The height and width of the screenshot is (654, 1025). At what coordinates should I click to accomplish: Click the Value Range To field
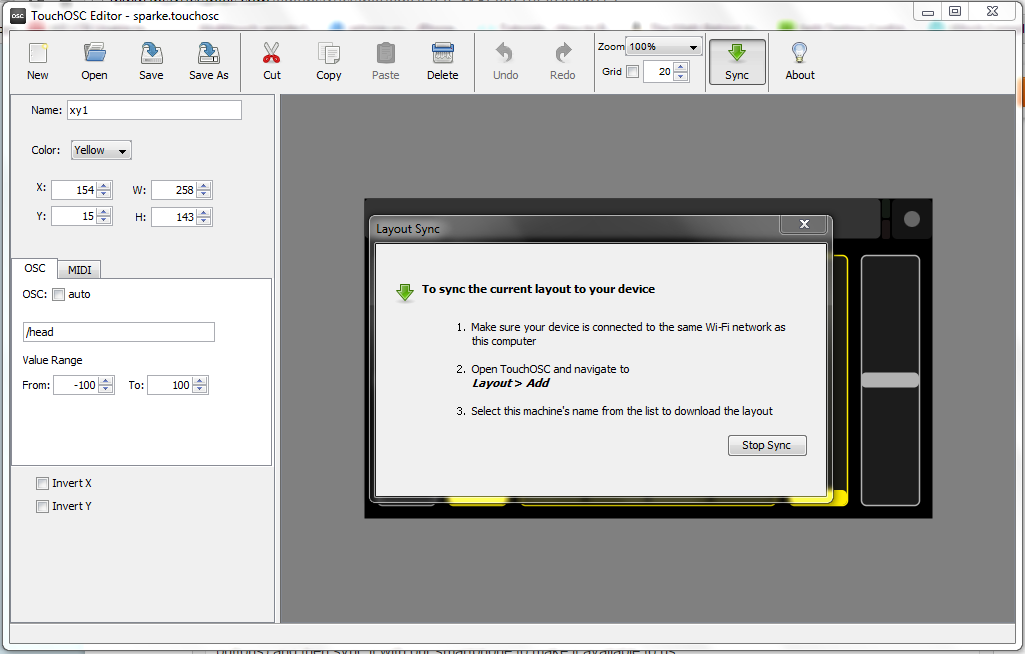[171, 385]
